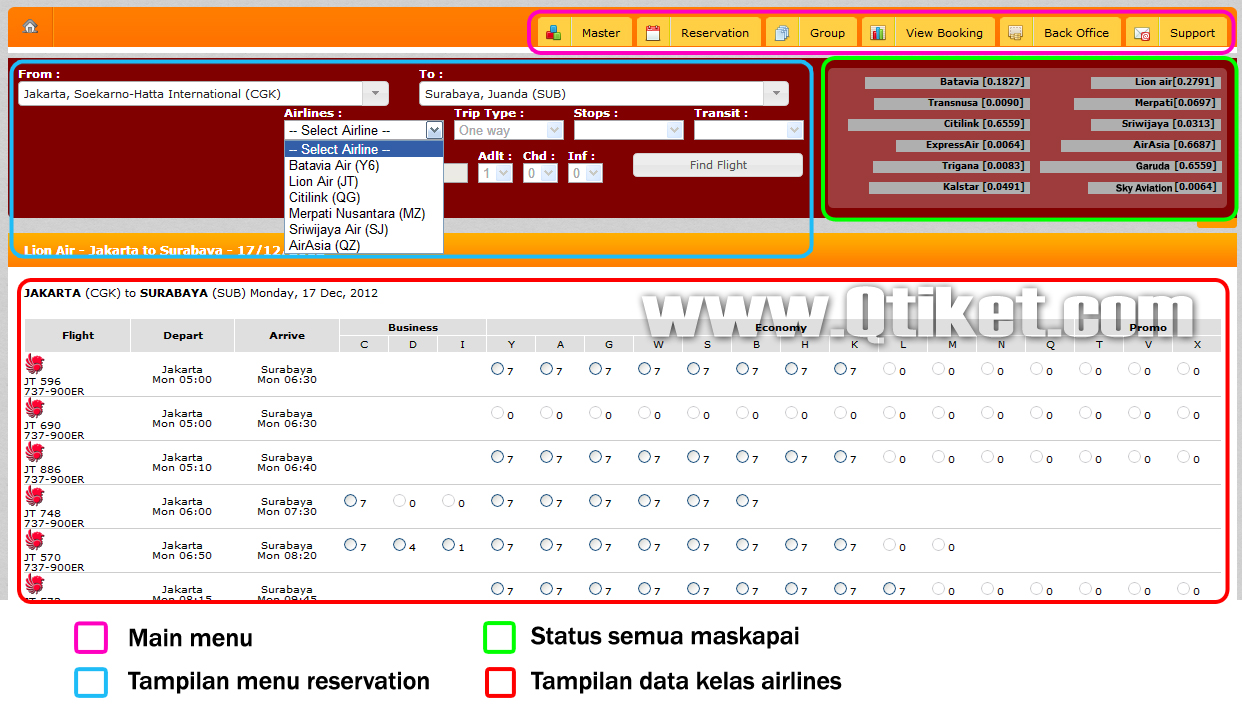This screenshot has width=1242, height=722.
Task: Choose AirAsia (QZ) from airline list
Action: [364, 245]
